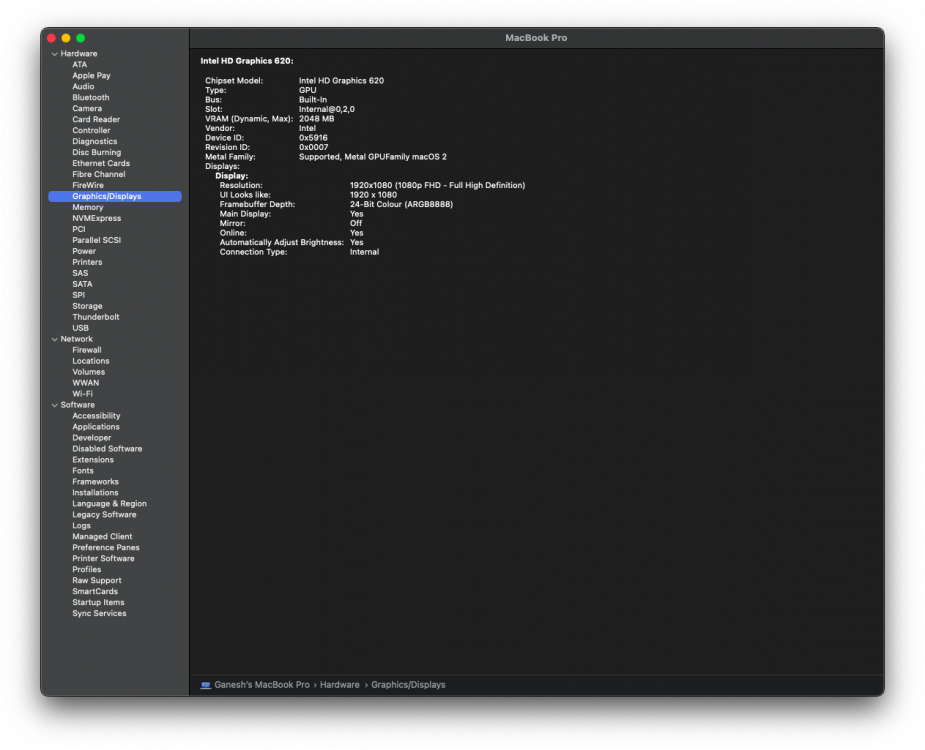The width and height of the screenshot is (925, 750).
Task: Select Thunderbolt in the sidebar
Action: [96, 317]
